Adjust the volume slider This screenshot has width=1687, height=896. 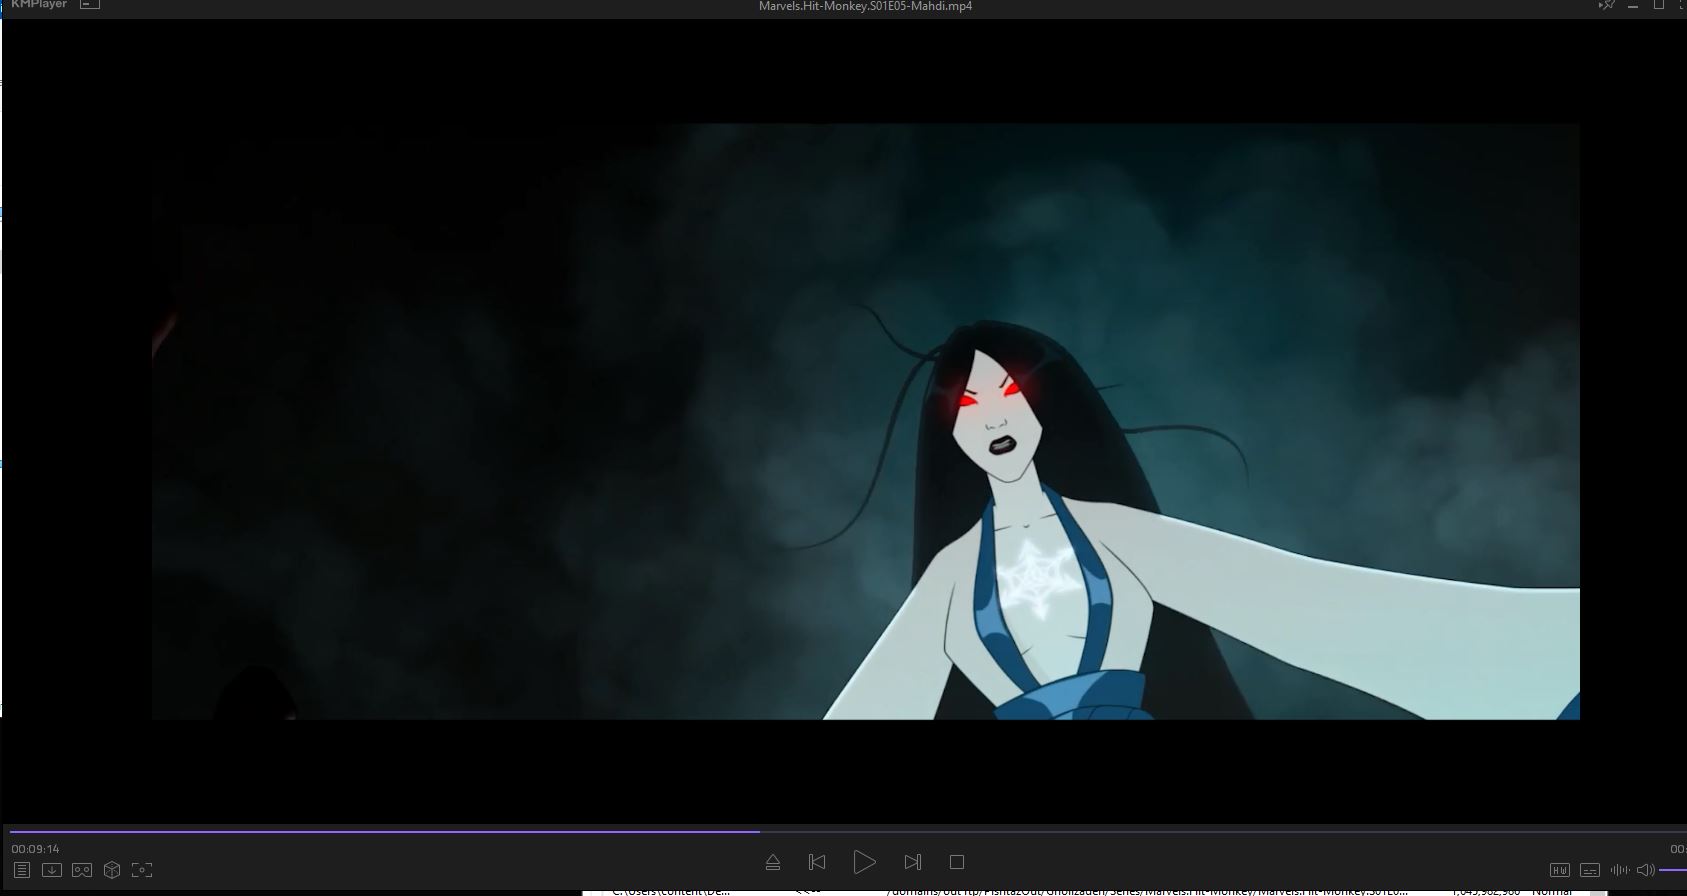1673,870
